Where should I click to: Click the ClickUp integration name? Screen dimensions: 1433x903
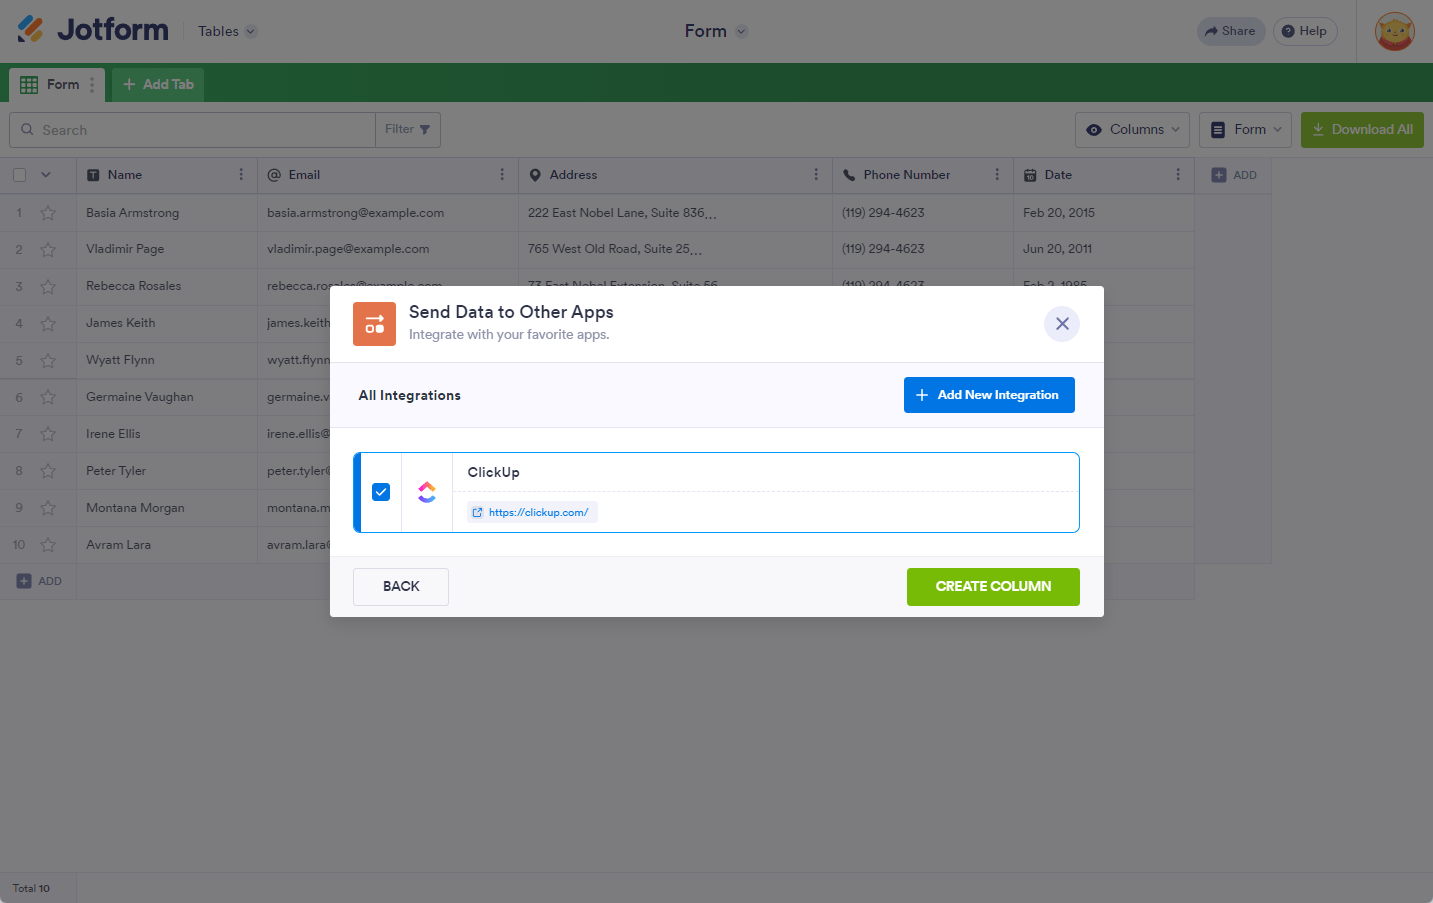pos(494,473)
